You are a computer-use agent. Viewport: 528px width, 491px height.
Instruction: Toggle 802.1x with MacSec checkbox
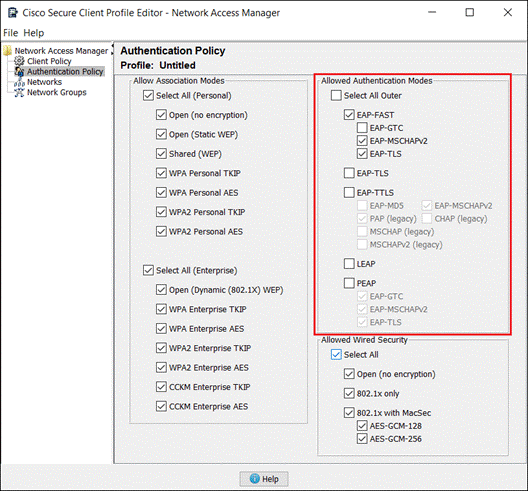tap(349, 413)
